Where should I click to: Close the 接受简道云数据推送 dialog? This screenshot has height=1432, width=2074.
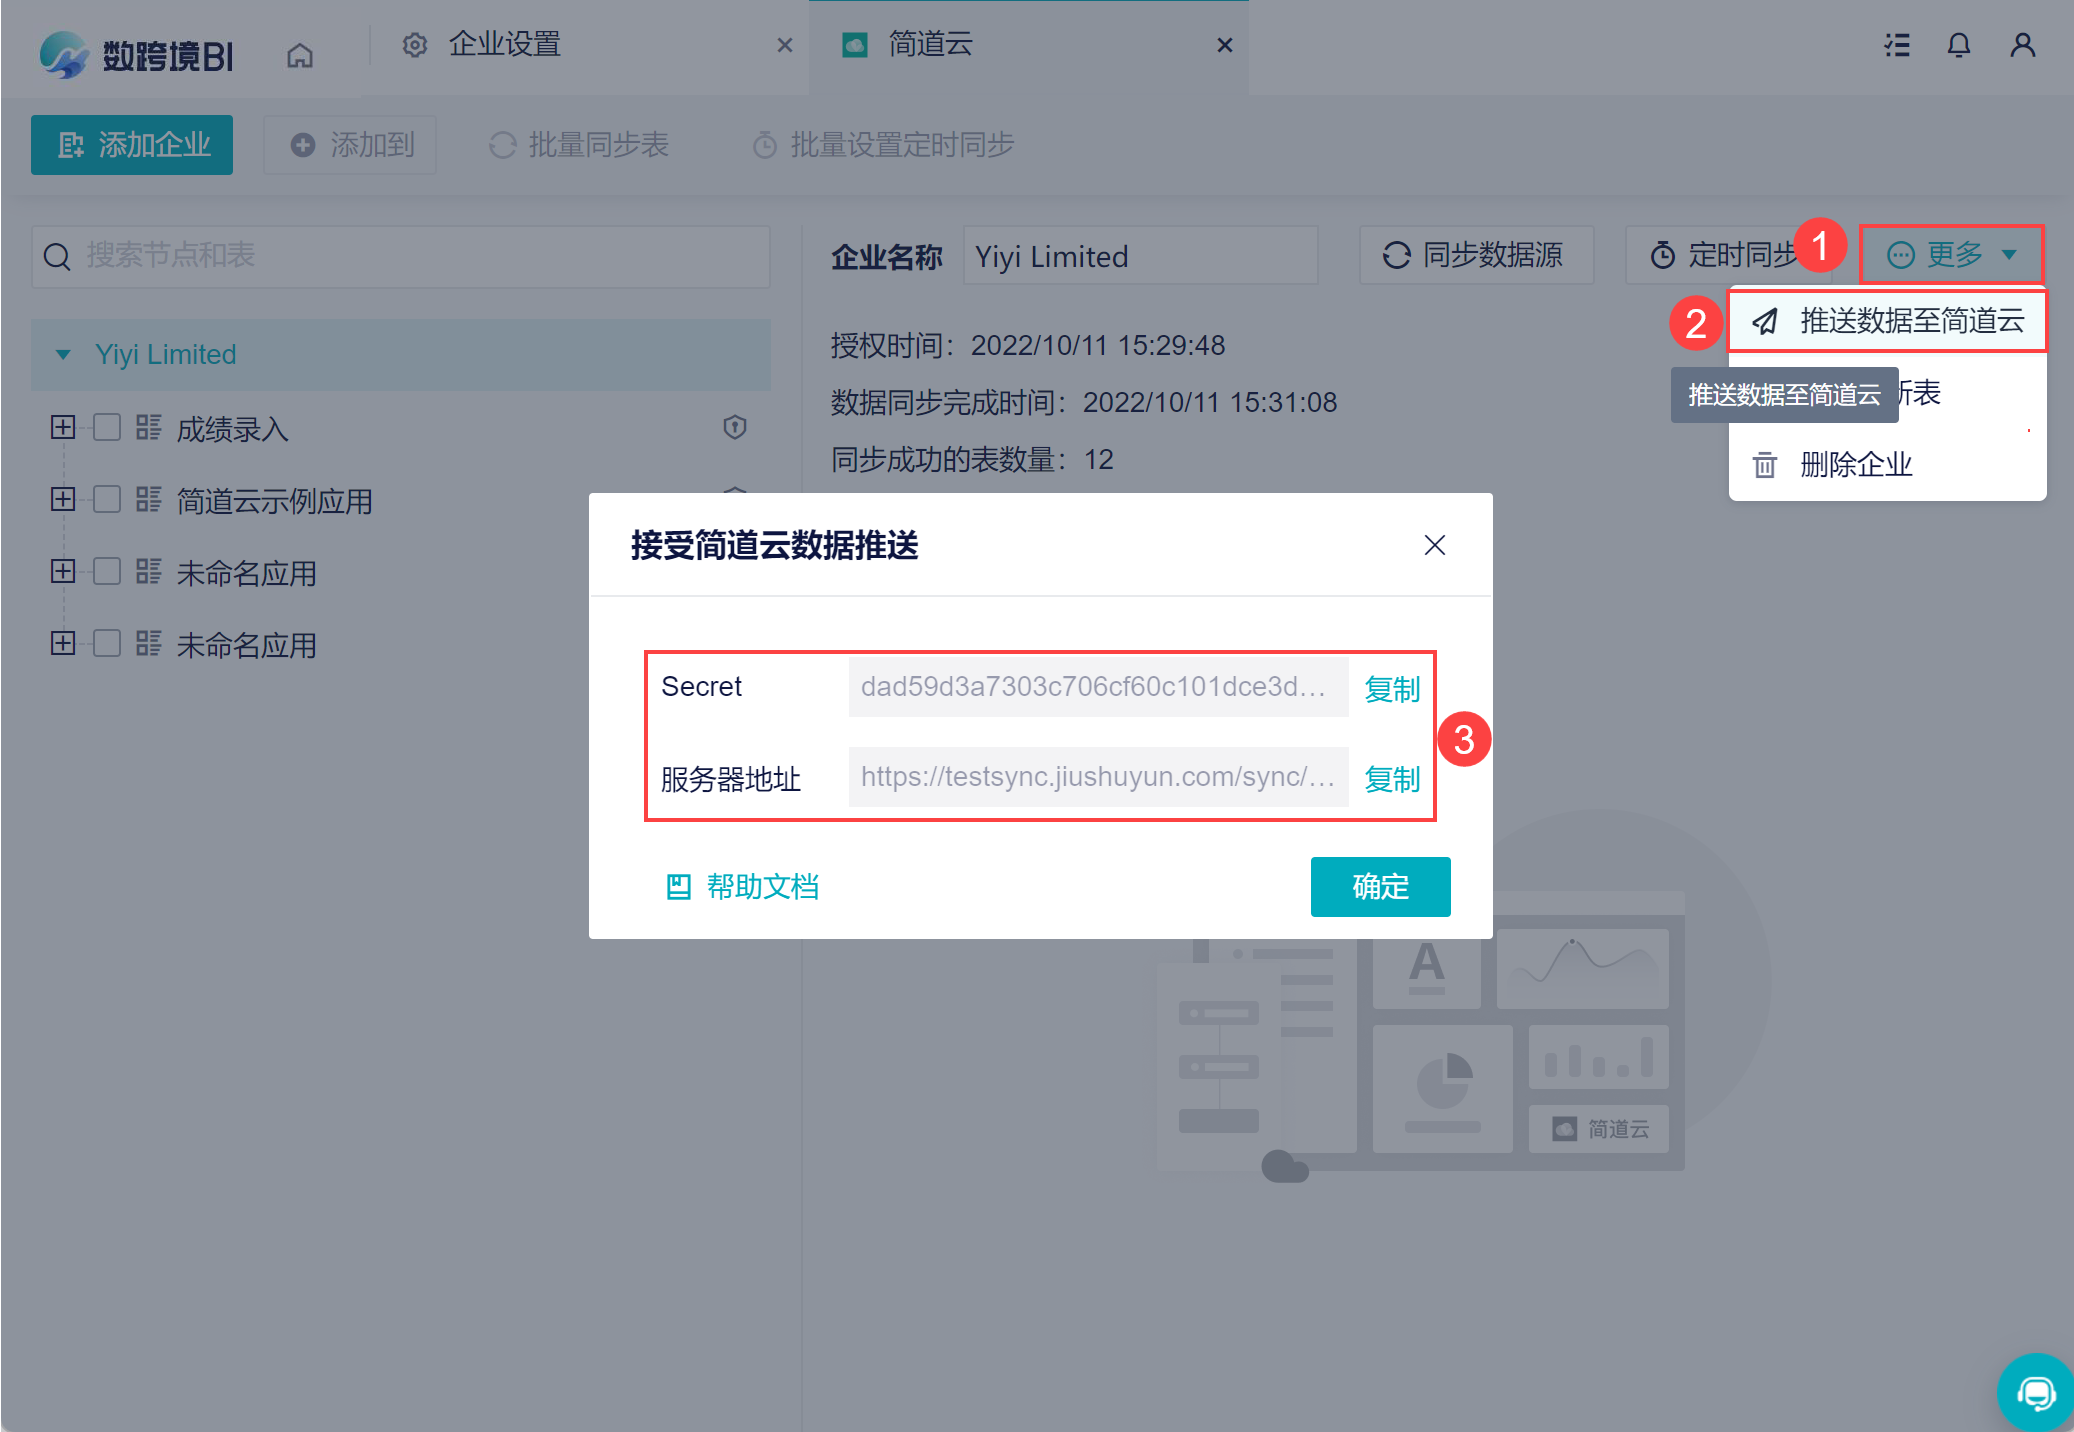(x=1435, y=545)
